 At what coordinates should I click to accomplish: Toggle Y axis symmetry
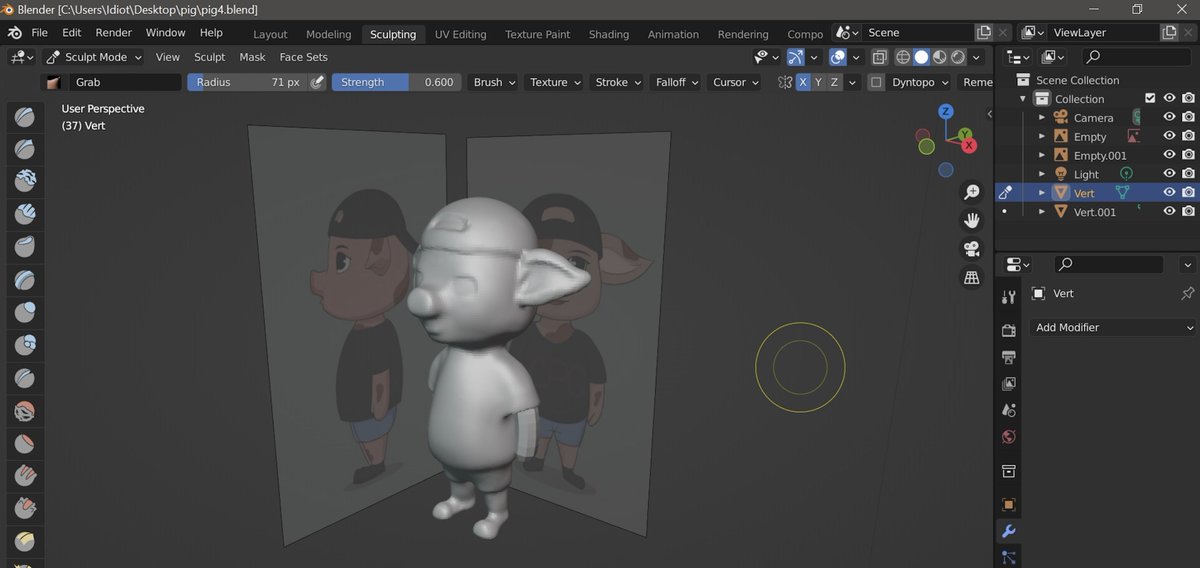click(x=818, y=82)
